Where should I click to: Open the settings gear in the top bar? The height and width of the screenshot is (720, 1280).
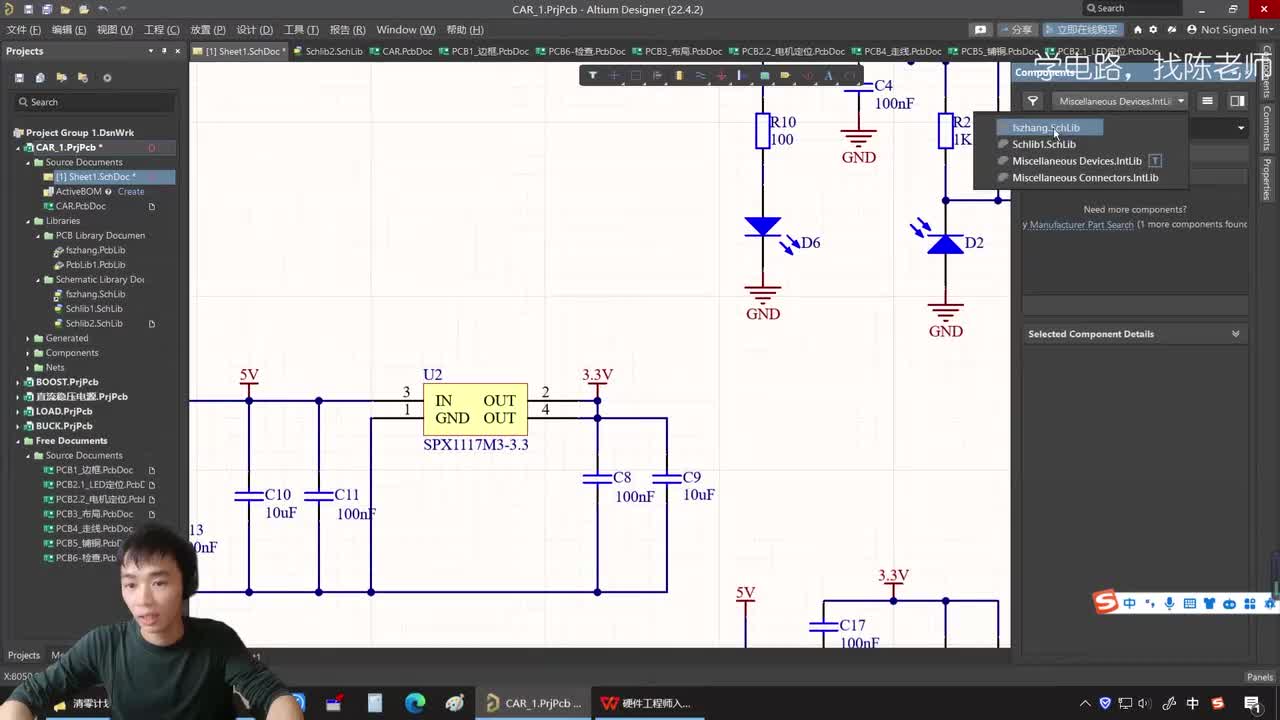click(x=1153, y=30)
